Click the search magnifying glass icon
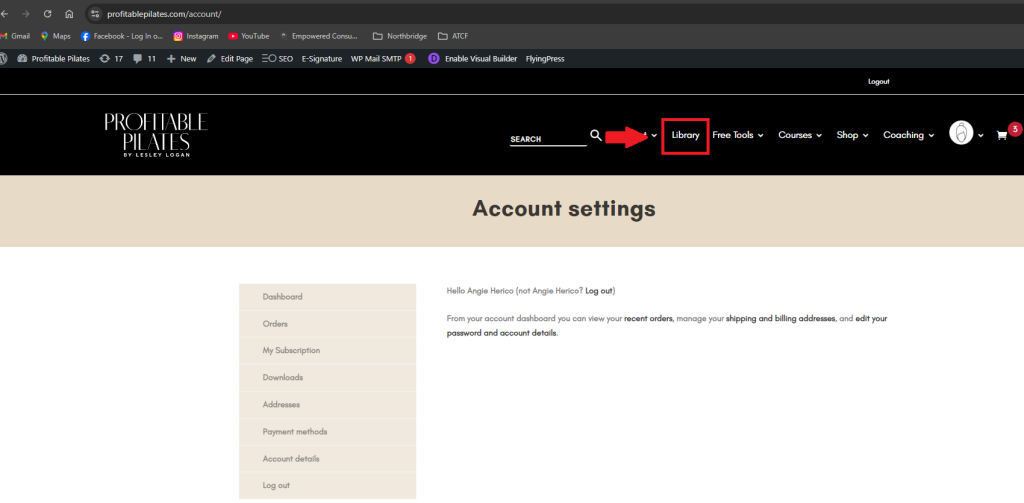This screenshot has height=503, width=1024. tap(596, 135)
